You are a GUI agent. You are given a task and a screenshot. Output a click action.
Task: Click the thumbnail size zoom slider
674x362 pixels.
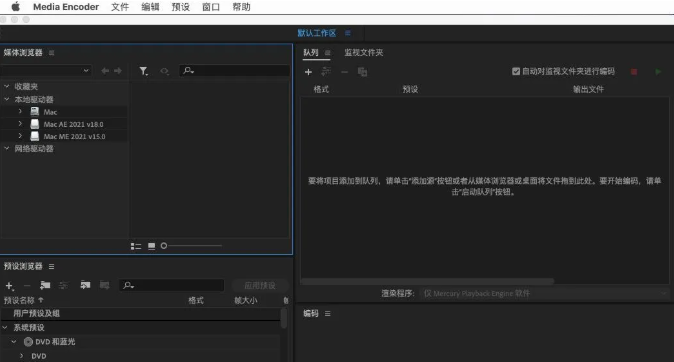click(191, 246)
